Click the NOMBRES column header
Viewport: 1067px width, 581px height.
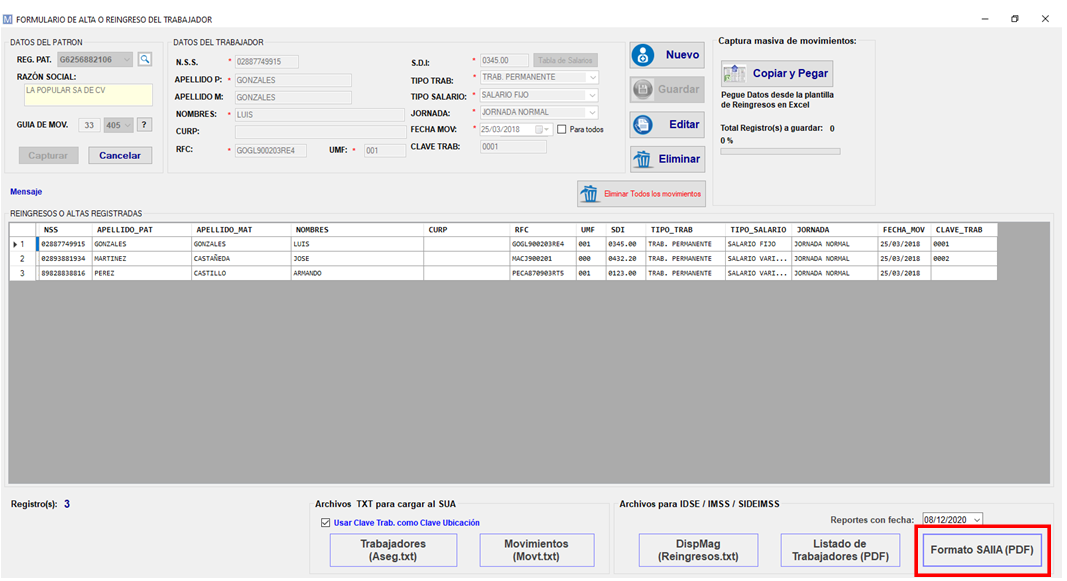tap(357, 230)
